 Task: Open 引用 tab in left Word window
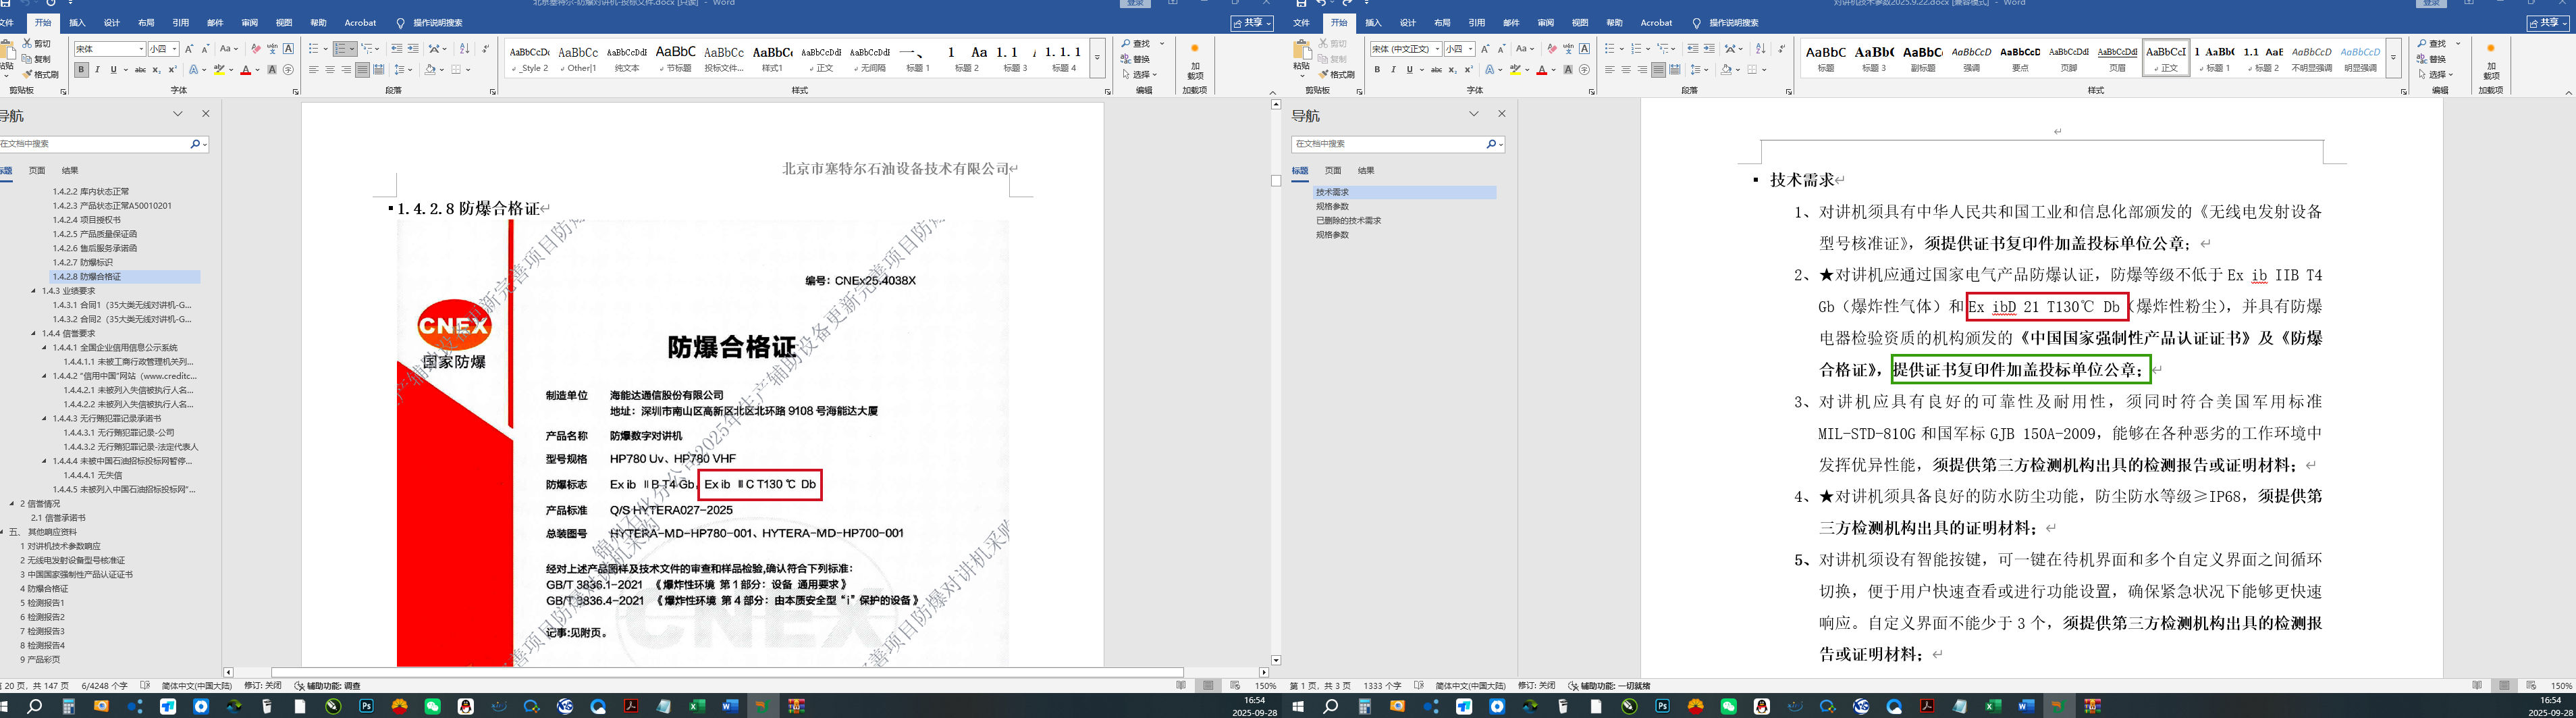click(180, 23)
